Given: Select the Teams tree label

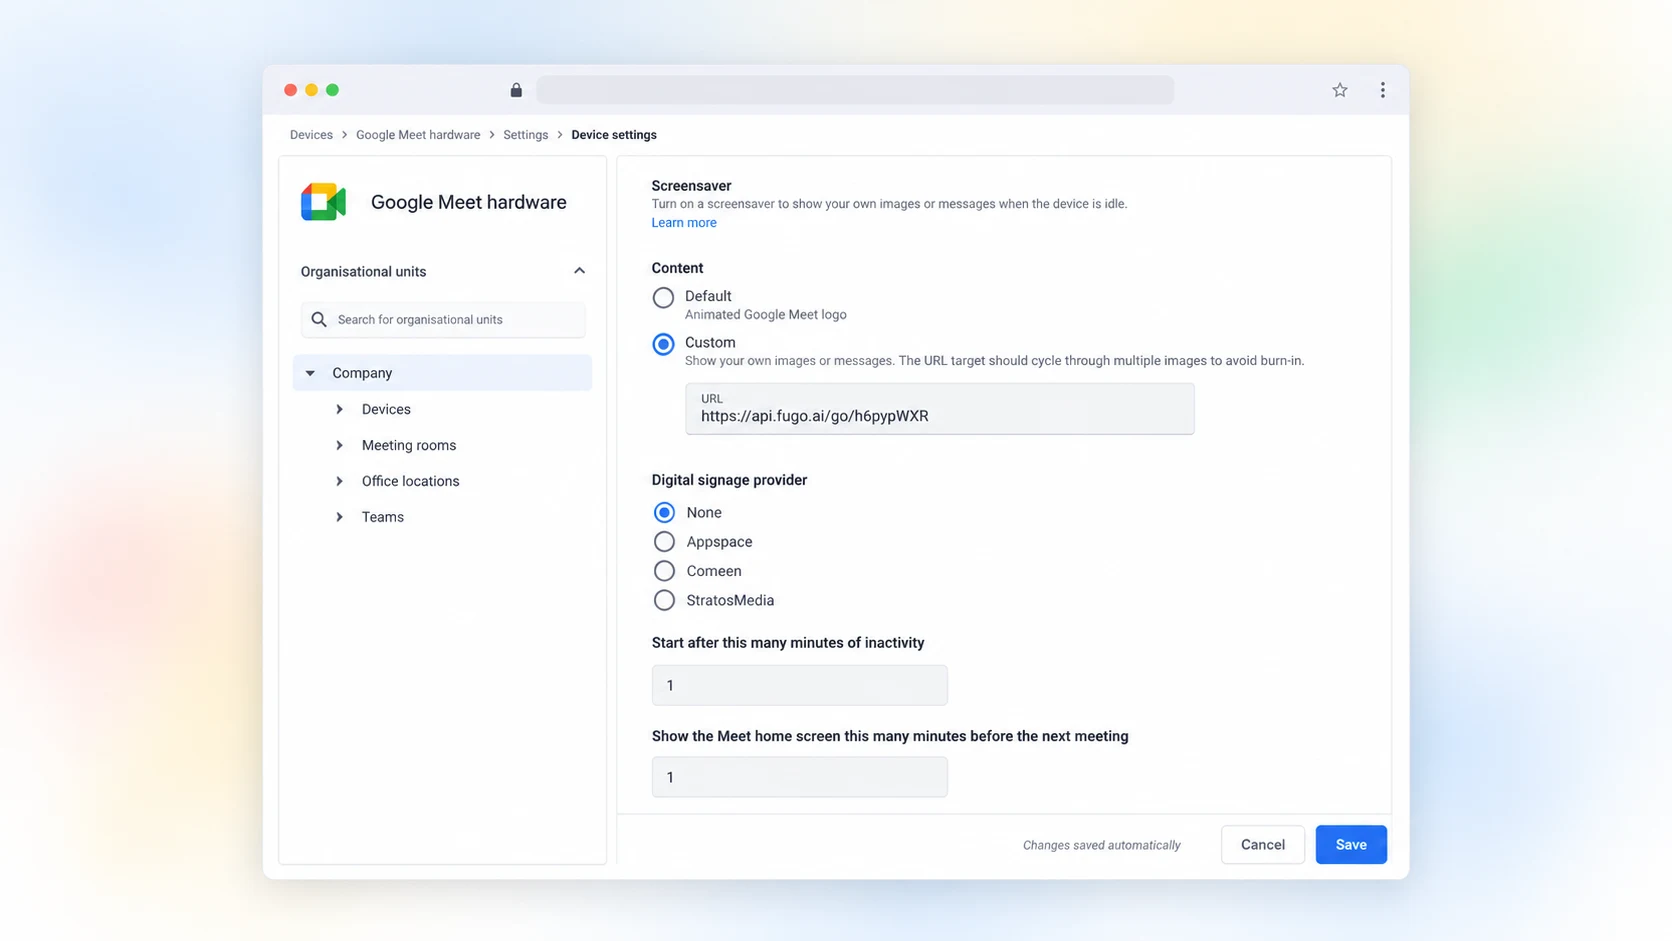Looking at the screenshot, I should (383, 517).
